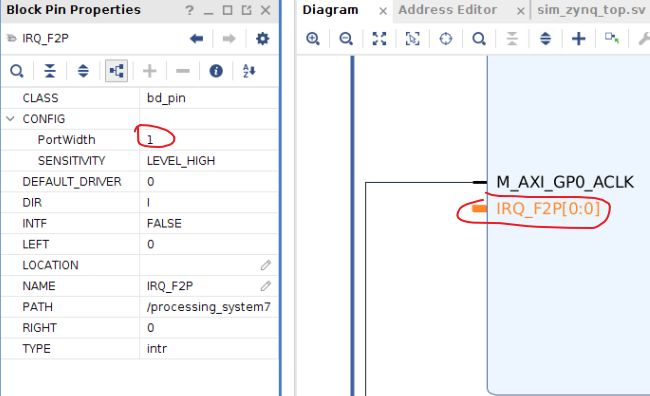650x396 pixels.
Task: Show property info icon
Action: 216,71
